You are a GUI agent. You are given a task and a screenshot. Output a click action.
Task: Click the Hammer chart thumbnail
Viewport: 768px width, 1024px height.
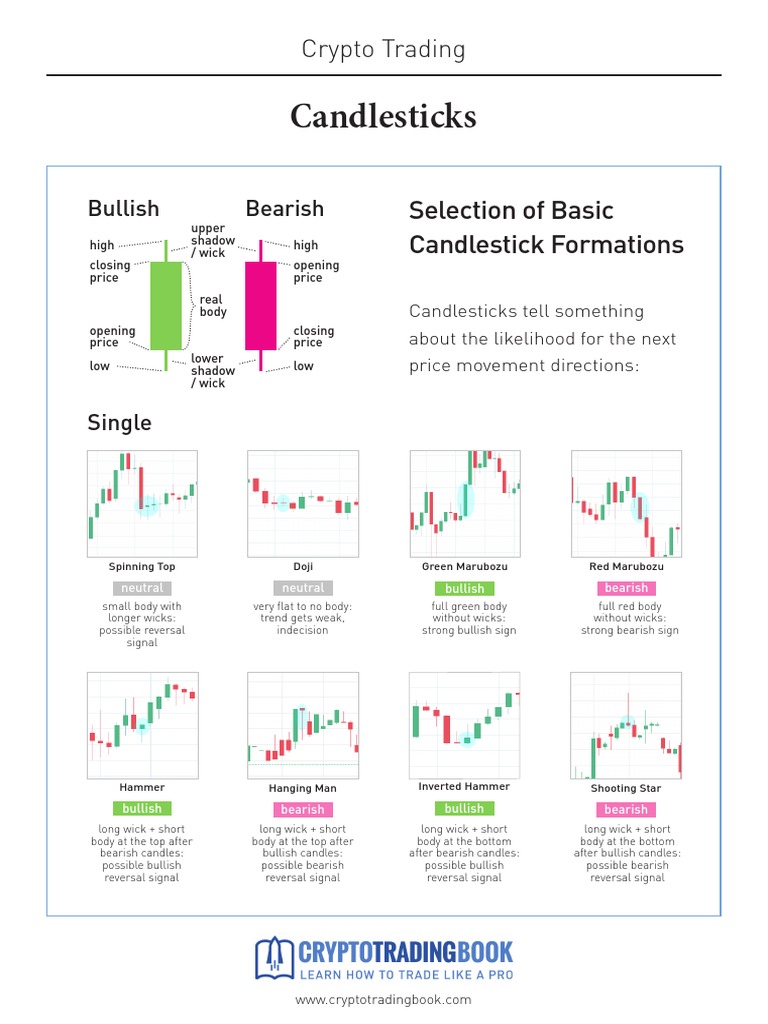click(x=142, y=725)
